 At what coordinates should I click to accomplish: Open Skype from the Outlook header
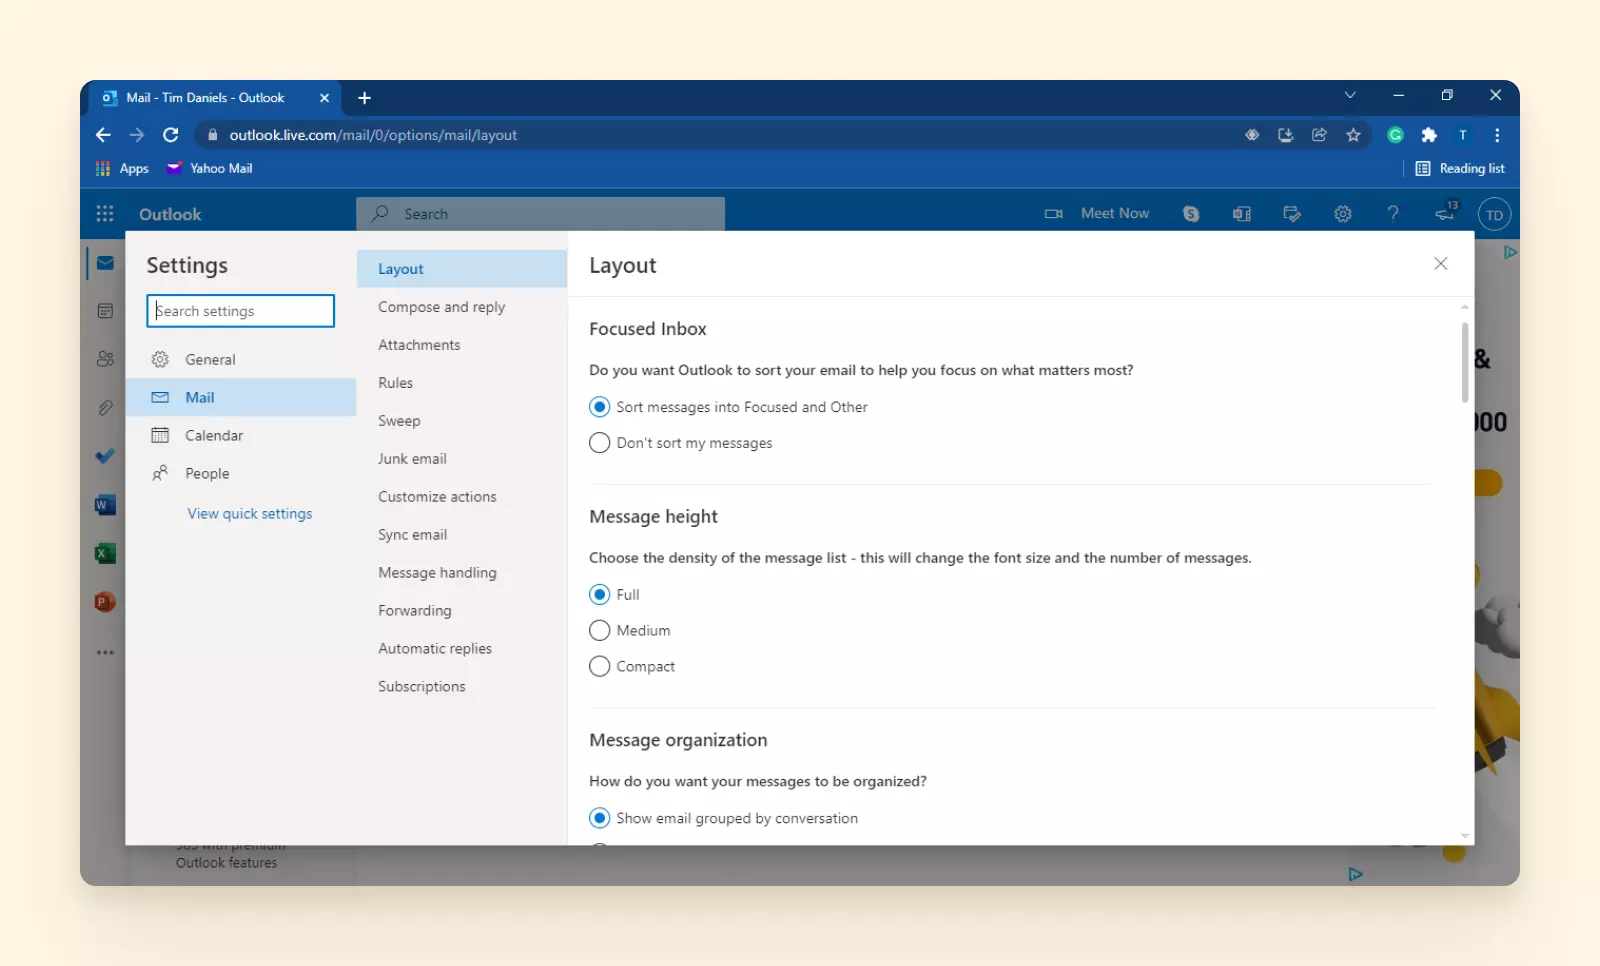click(1191, 214)
